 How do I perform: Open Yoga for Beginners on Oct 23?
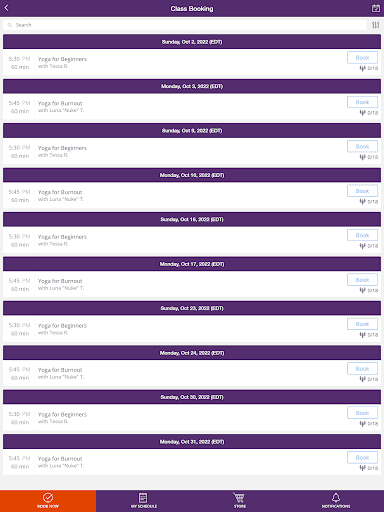pyautogui.click(x=62, y=326)
